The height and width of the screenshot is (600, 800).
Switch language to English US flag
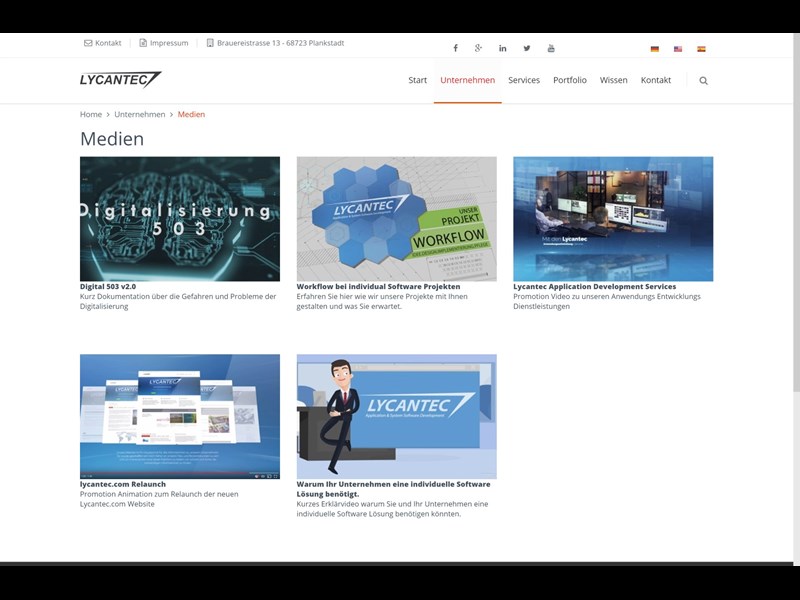(678, 49)
